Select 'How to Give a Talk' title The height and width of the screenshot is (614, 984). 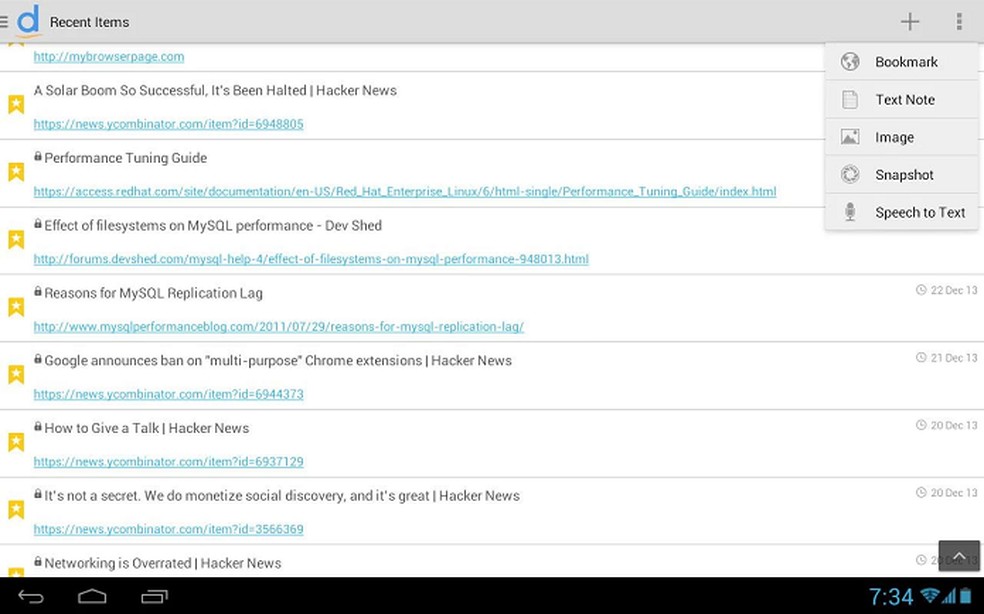pyautogui.click(x=146, y=428)
